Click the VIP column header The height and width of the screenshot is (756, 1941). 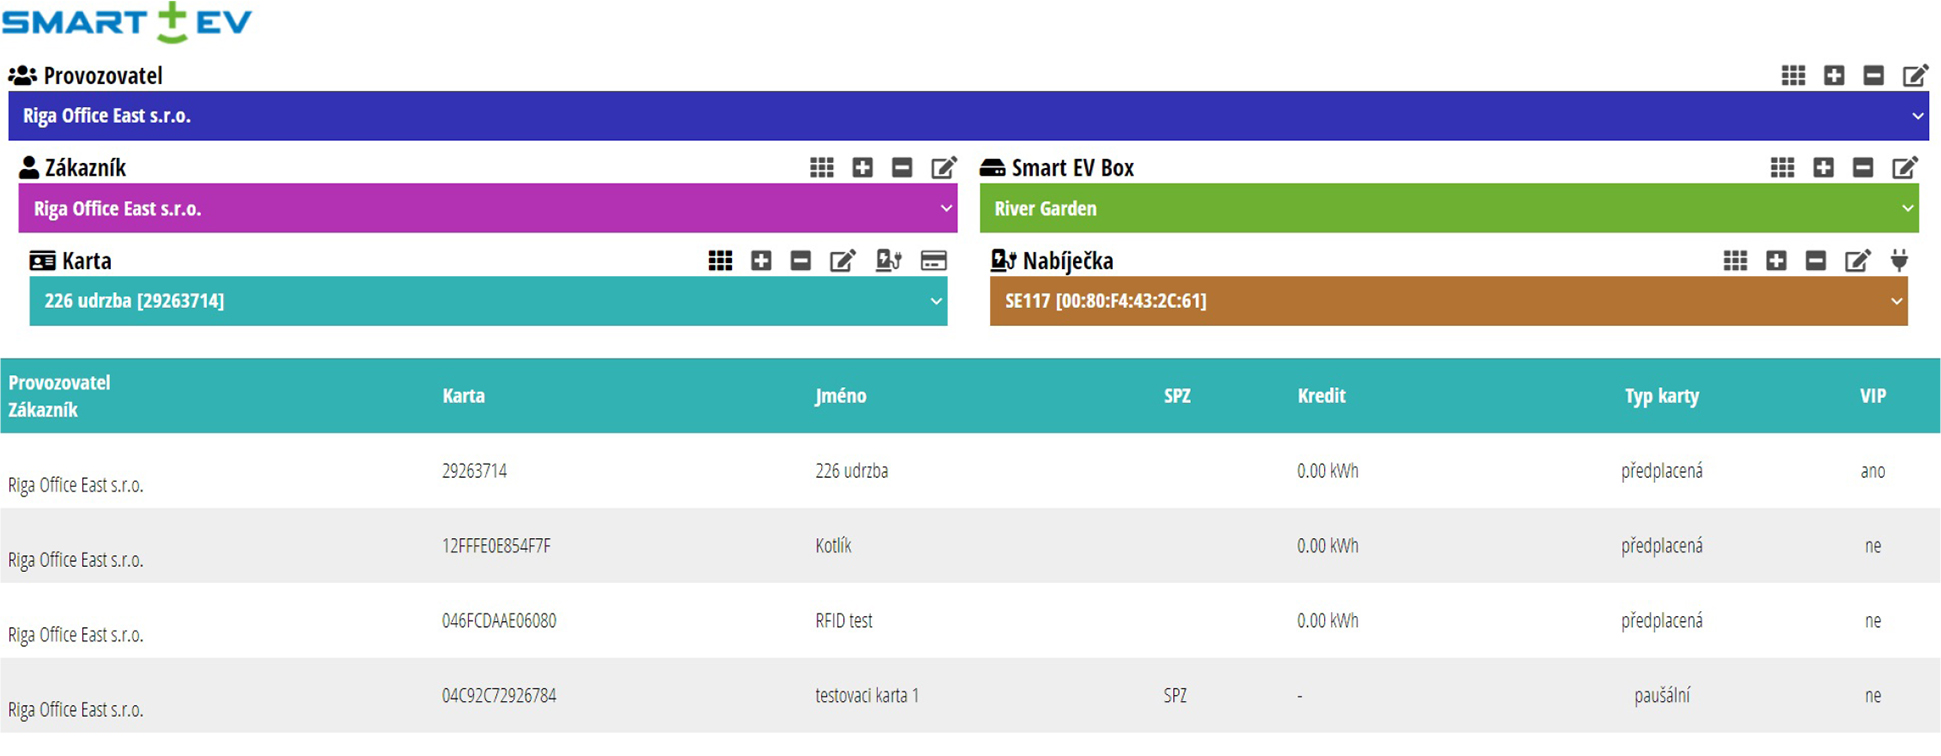coord(1873,396)
